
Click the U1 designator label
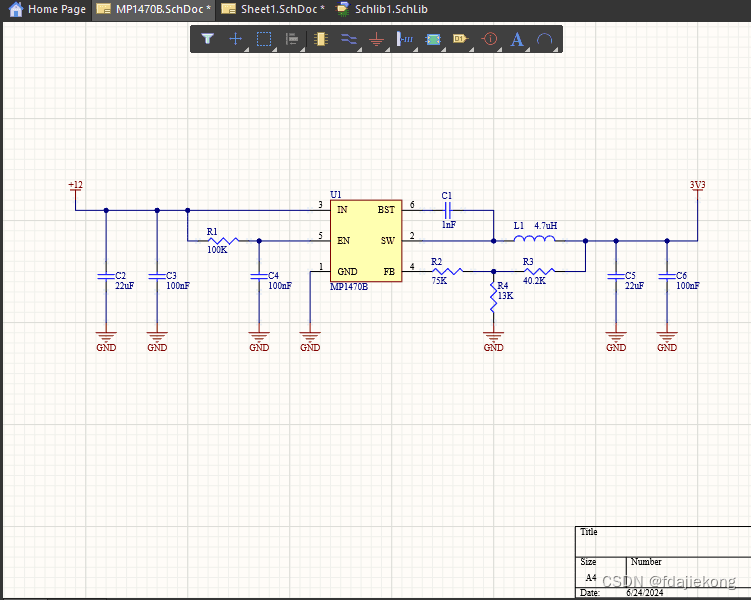tap(336, 194)
